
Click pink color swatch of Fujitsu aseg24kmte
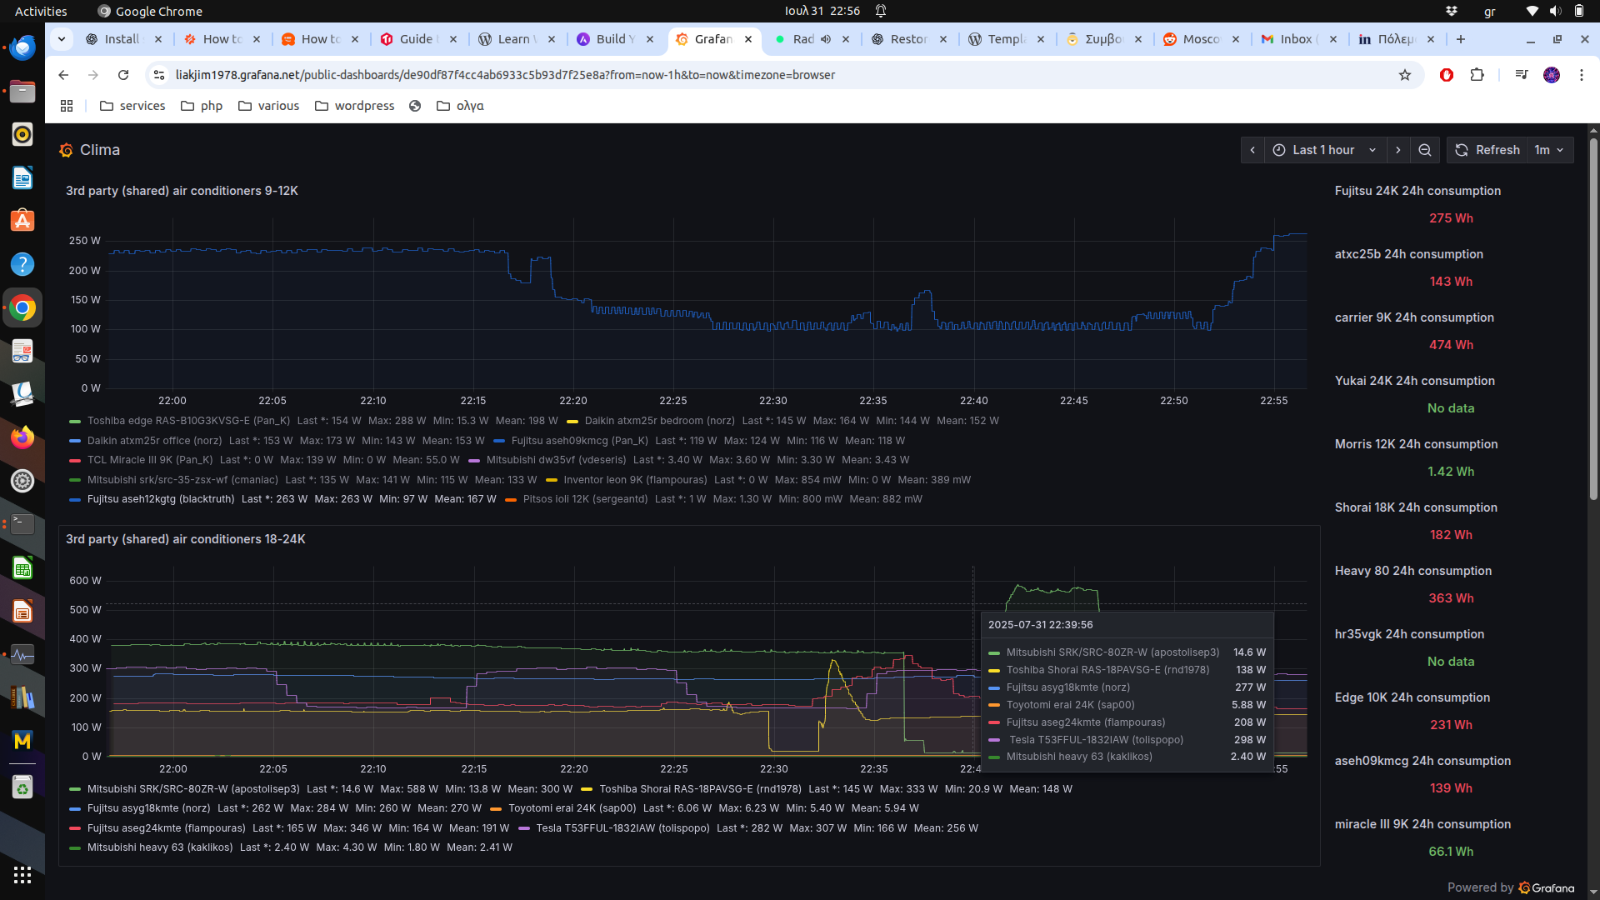(75, 828)
